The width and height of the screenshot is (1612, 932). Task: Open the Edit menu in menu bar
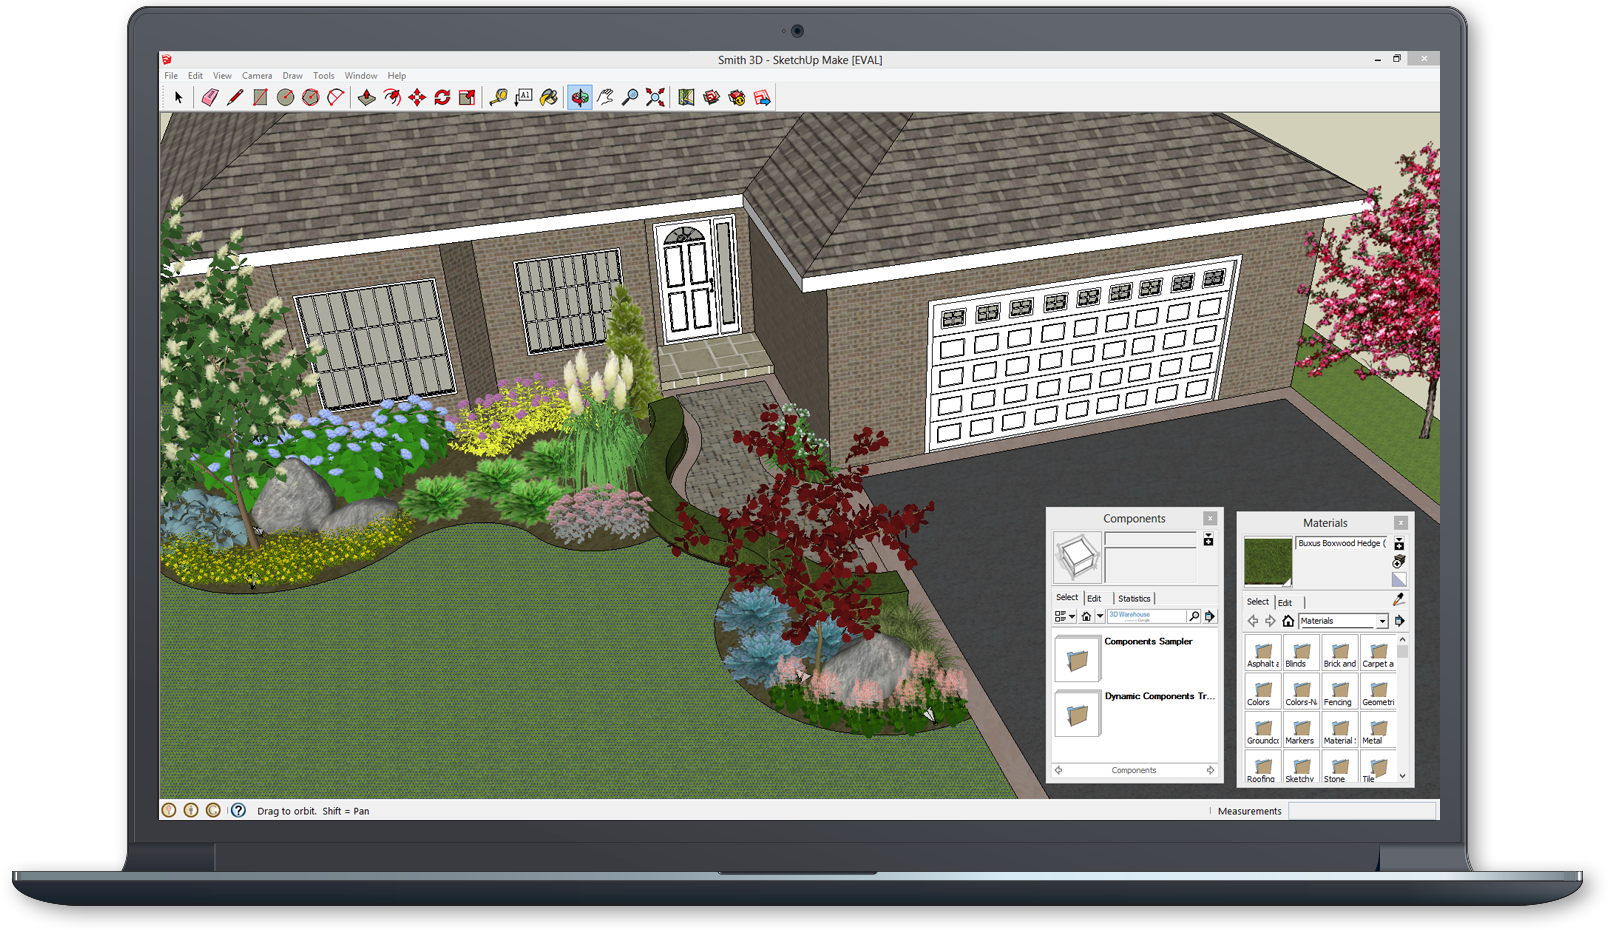coord(195,76)
